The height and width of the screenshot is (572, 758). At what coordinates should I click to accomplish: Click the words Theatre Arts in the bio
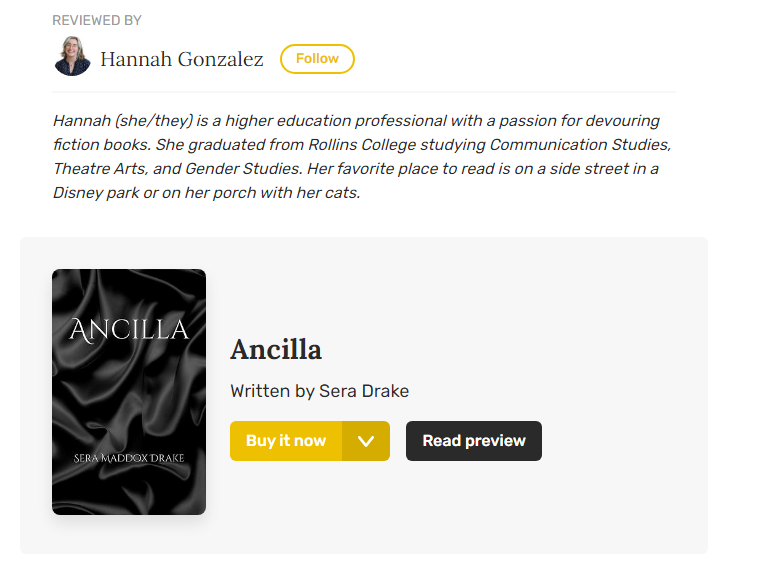tap(100, 169)
